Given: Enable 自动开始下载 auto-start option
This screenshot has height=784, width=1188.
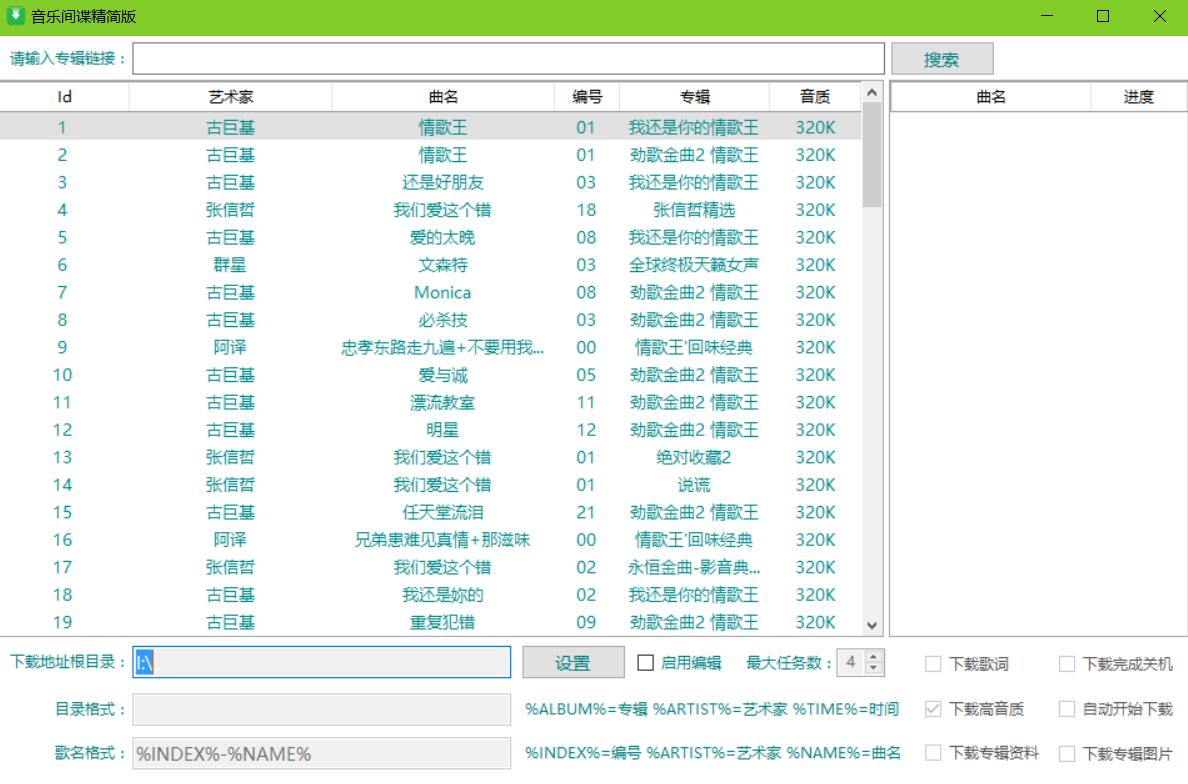Looking at the screenshot, I should pyautogui.click(x=1067, y=708).
